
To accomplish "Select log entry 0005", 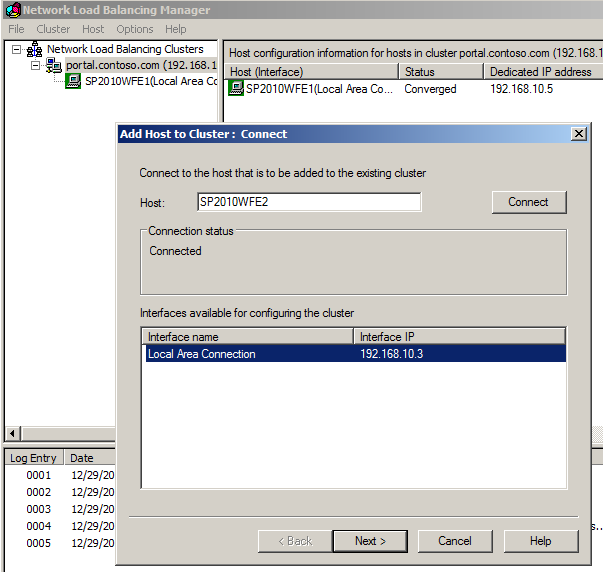I will [38, 543].
